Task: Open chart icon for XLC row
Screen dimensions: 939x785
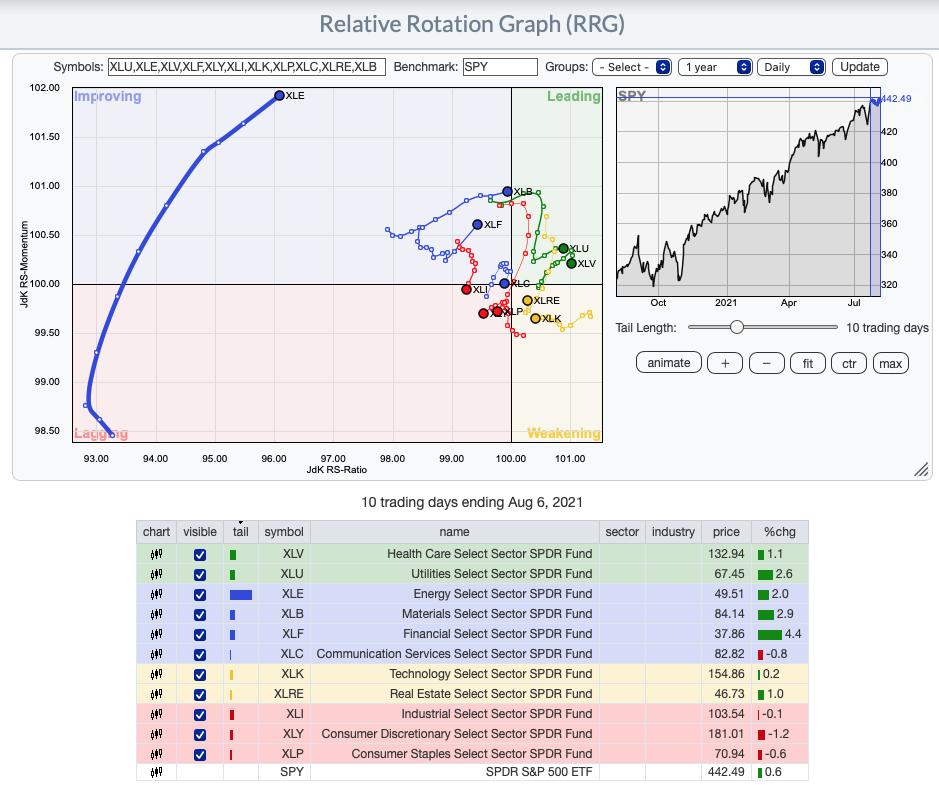Action: [156, 654]
